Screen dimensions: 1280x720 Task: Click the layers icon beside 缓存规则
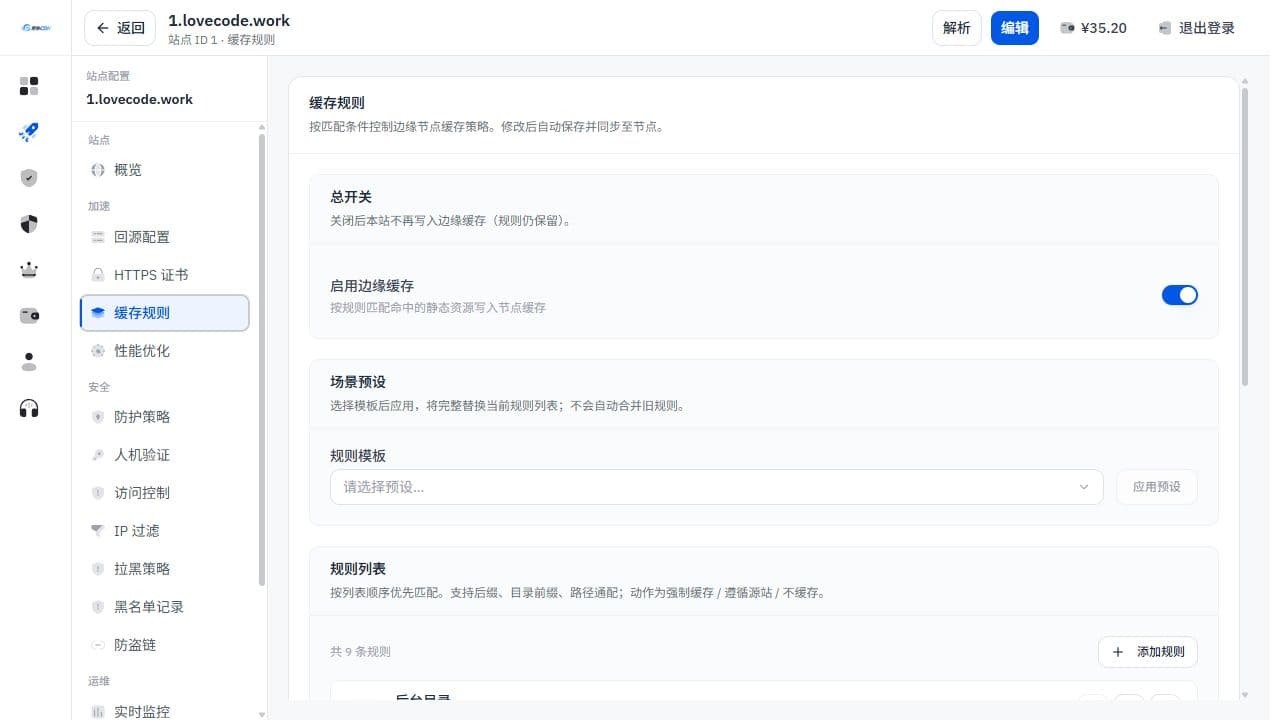point(98,313)
